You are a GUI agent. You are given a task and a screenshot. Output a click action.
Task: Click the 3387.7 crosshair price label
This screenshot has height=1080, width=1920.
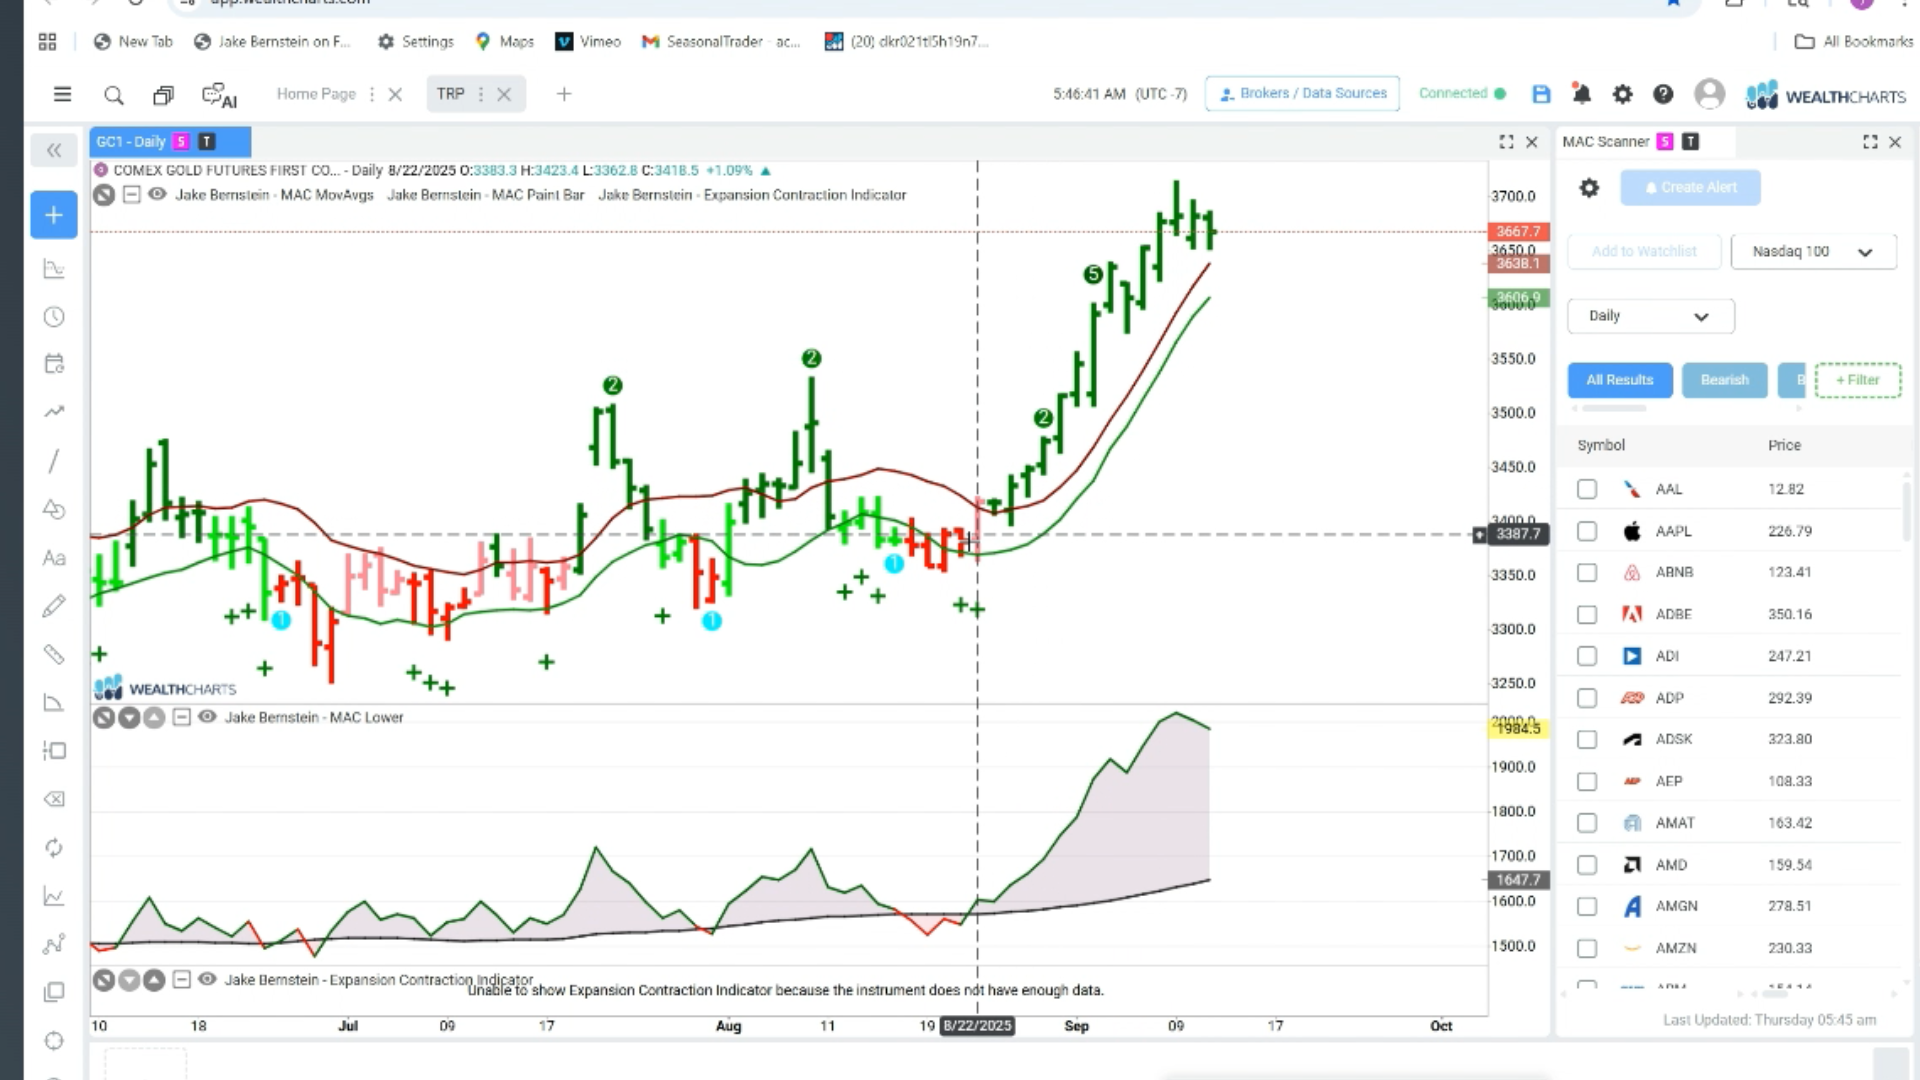(x=1518, y=534)
